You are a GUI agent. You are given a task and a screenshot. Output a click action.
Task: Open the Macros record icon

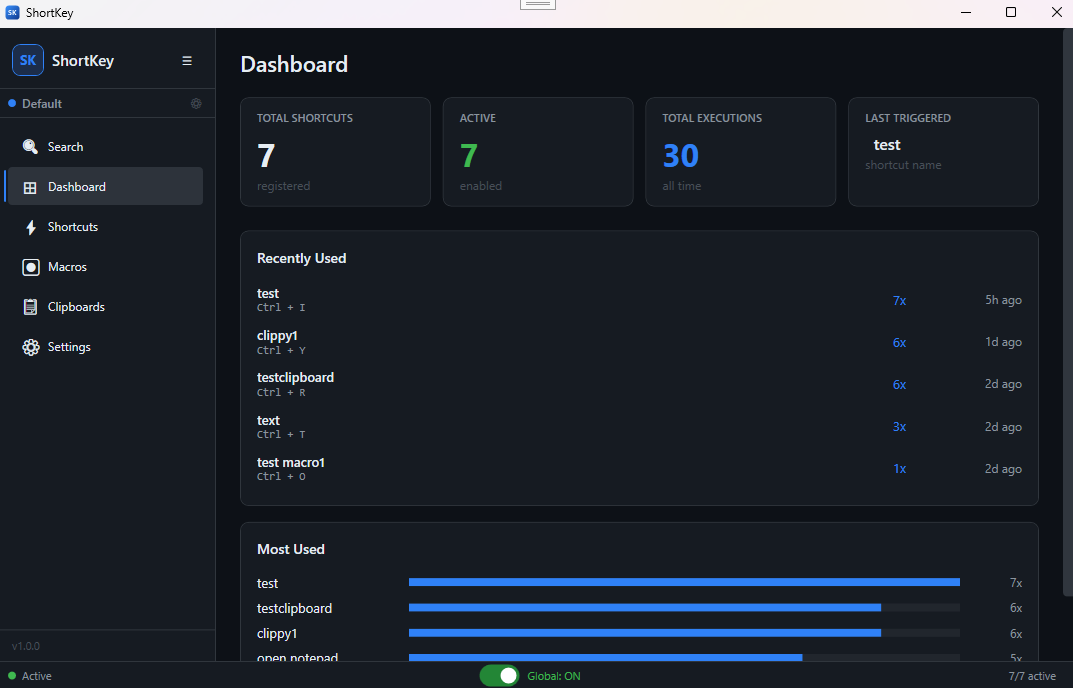click(x=31, y=266)
